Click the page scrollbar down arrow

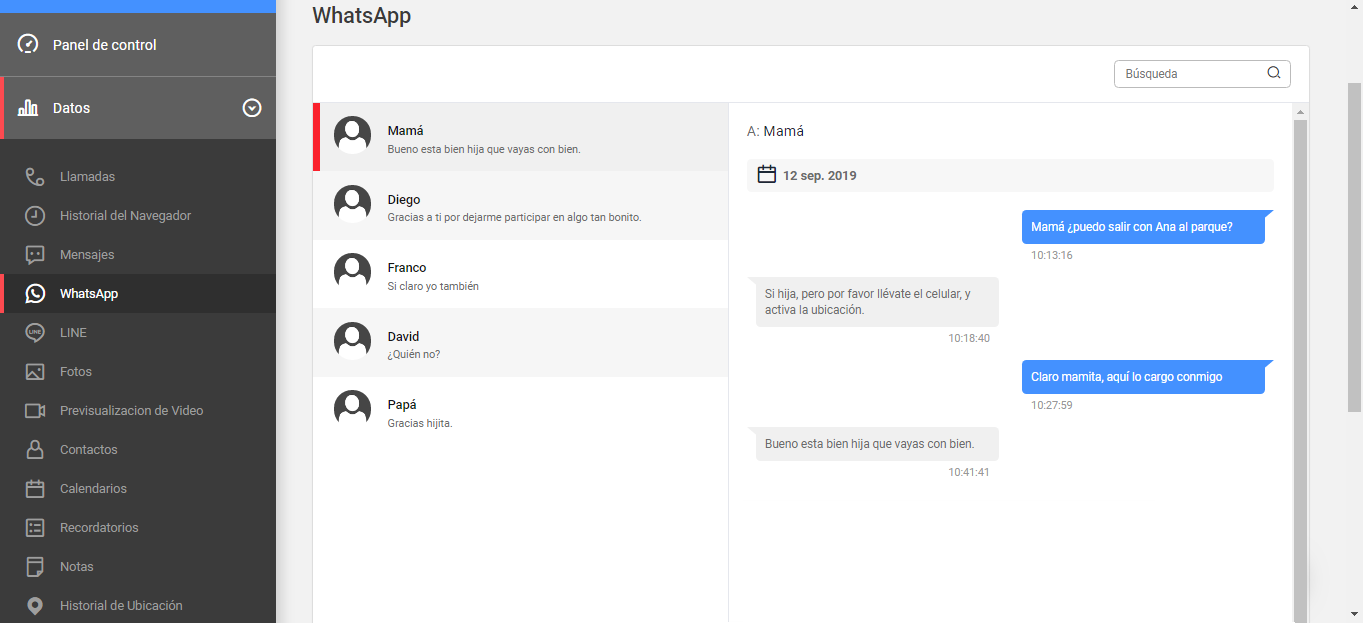point(1355,613)
